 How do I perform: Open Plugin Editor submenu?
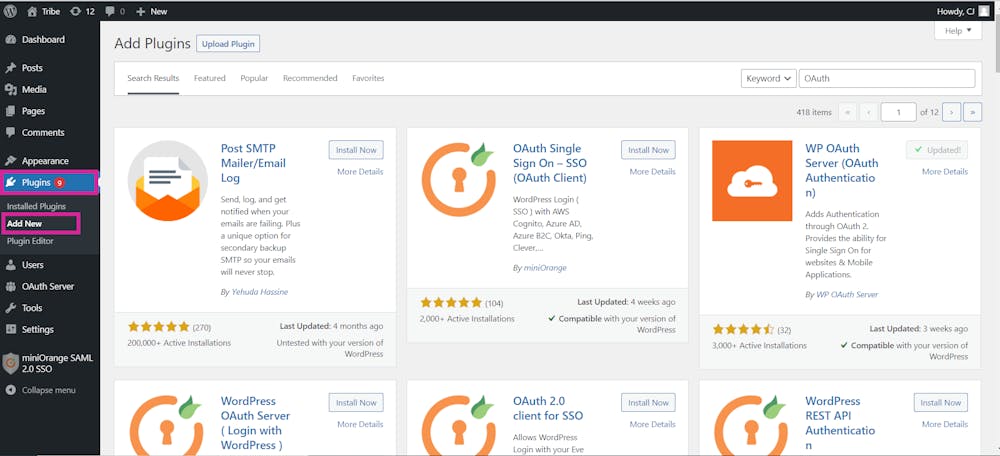point(30,241)
